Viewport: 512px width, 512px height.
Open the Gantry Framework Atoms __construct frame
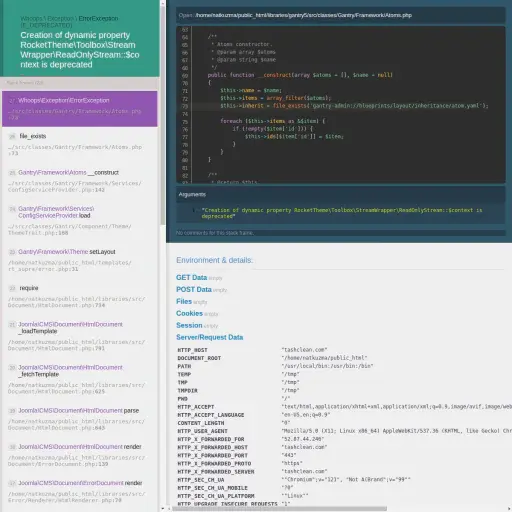[x=80, y=181]
